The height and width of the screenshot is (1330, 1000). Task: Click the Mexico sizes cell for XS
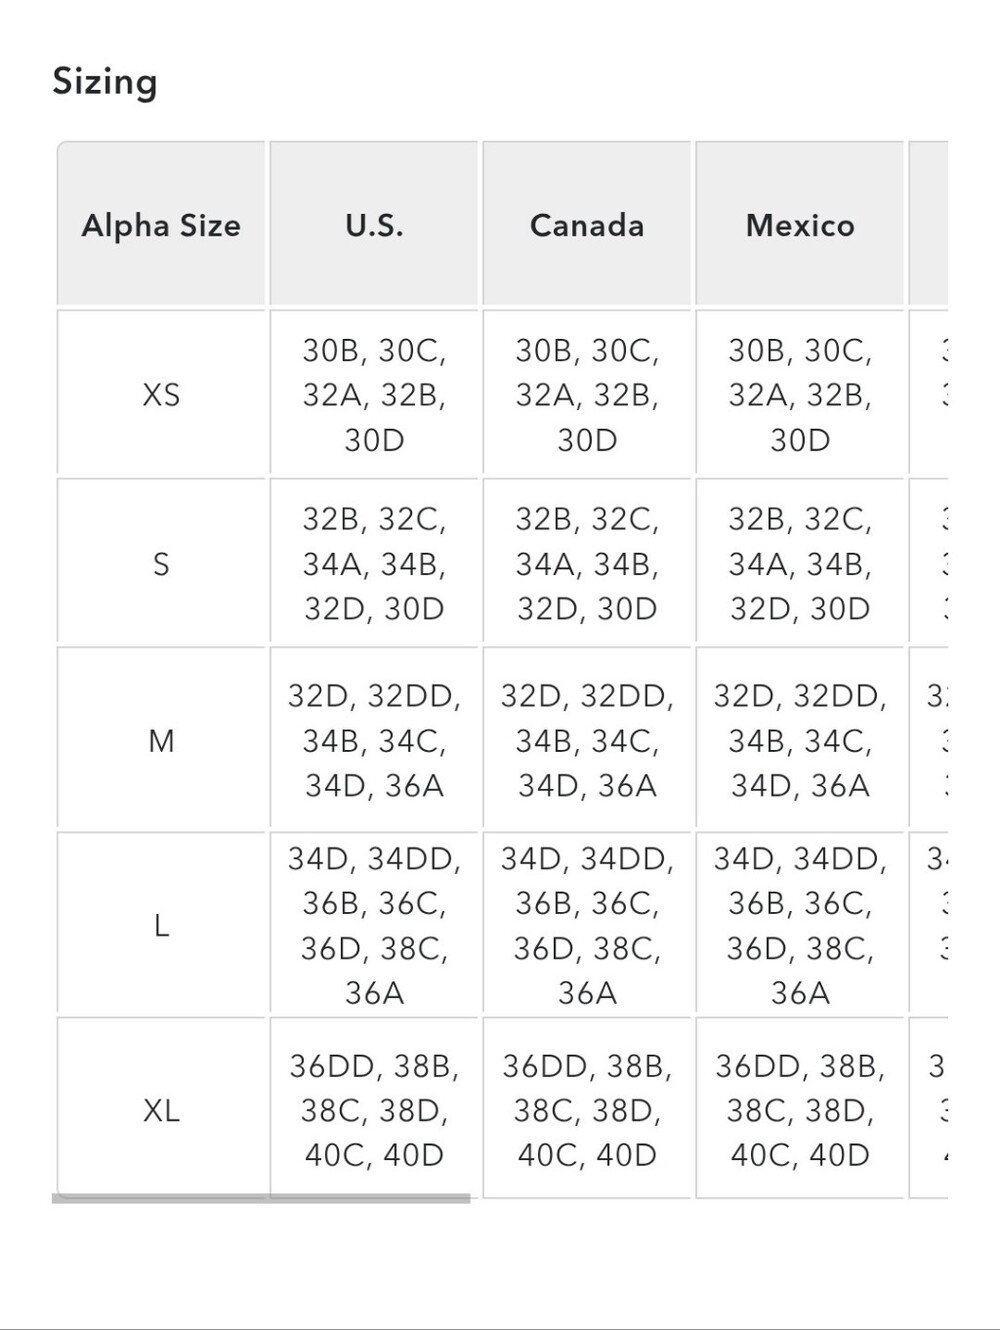coord(800,394)
